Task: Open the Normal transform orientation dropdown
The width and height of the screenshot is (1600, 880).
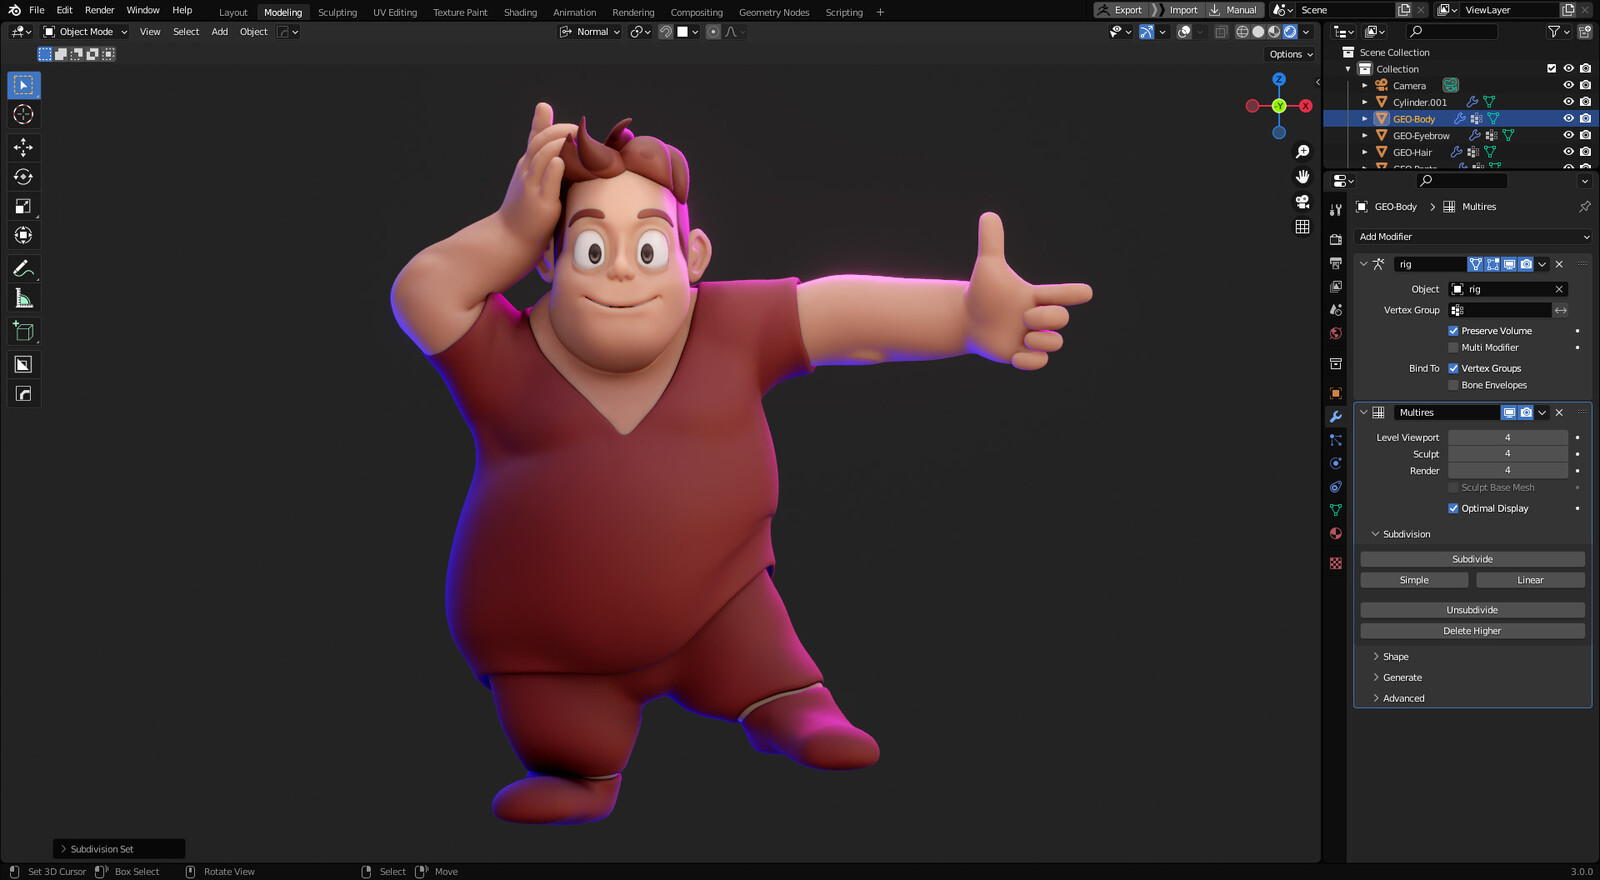Action: pos(592,32)
